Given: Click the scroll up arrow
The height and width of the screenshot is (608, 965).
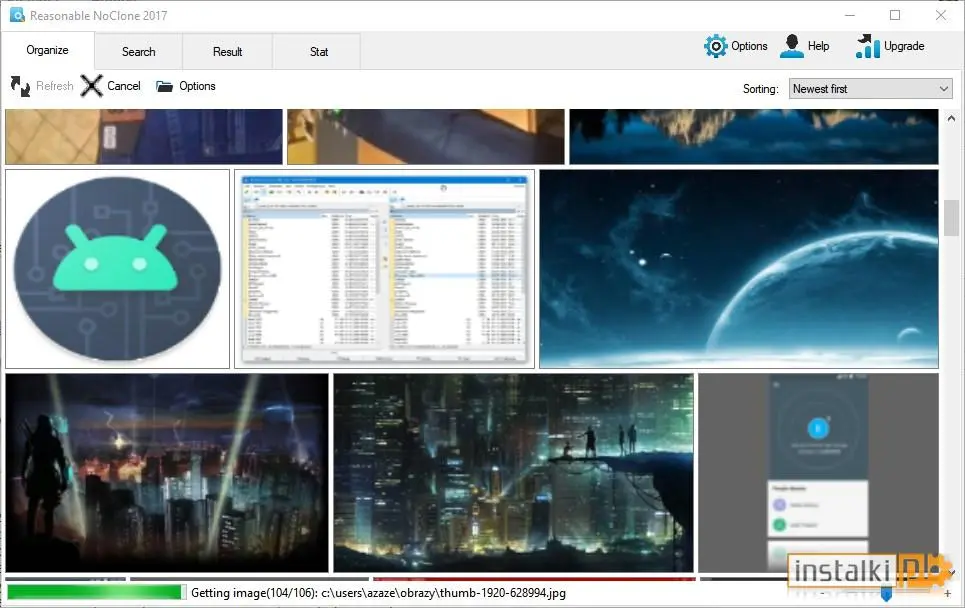Looking at the screenshot, I should click(951, 118).
